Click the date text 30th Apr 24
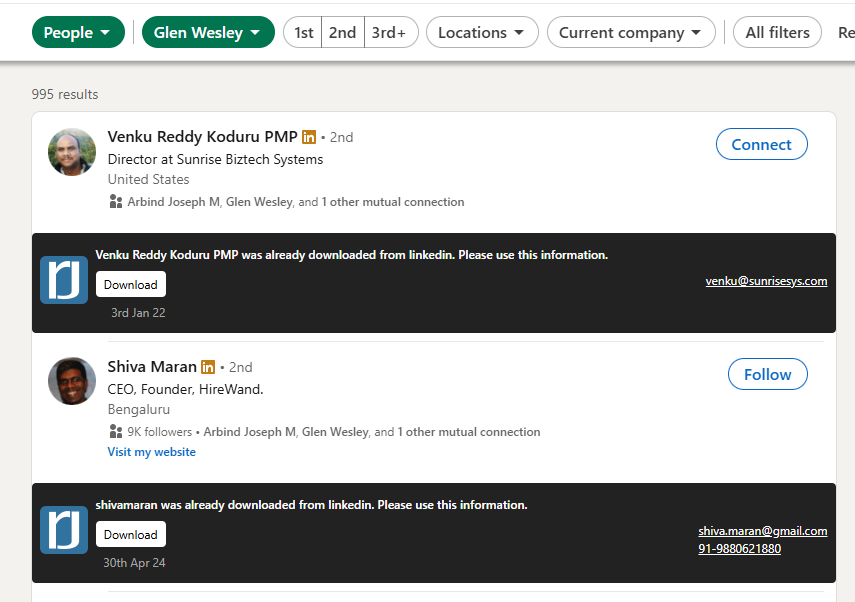This screenshot has height=602, width=855. coord(134,563)
